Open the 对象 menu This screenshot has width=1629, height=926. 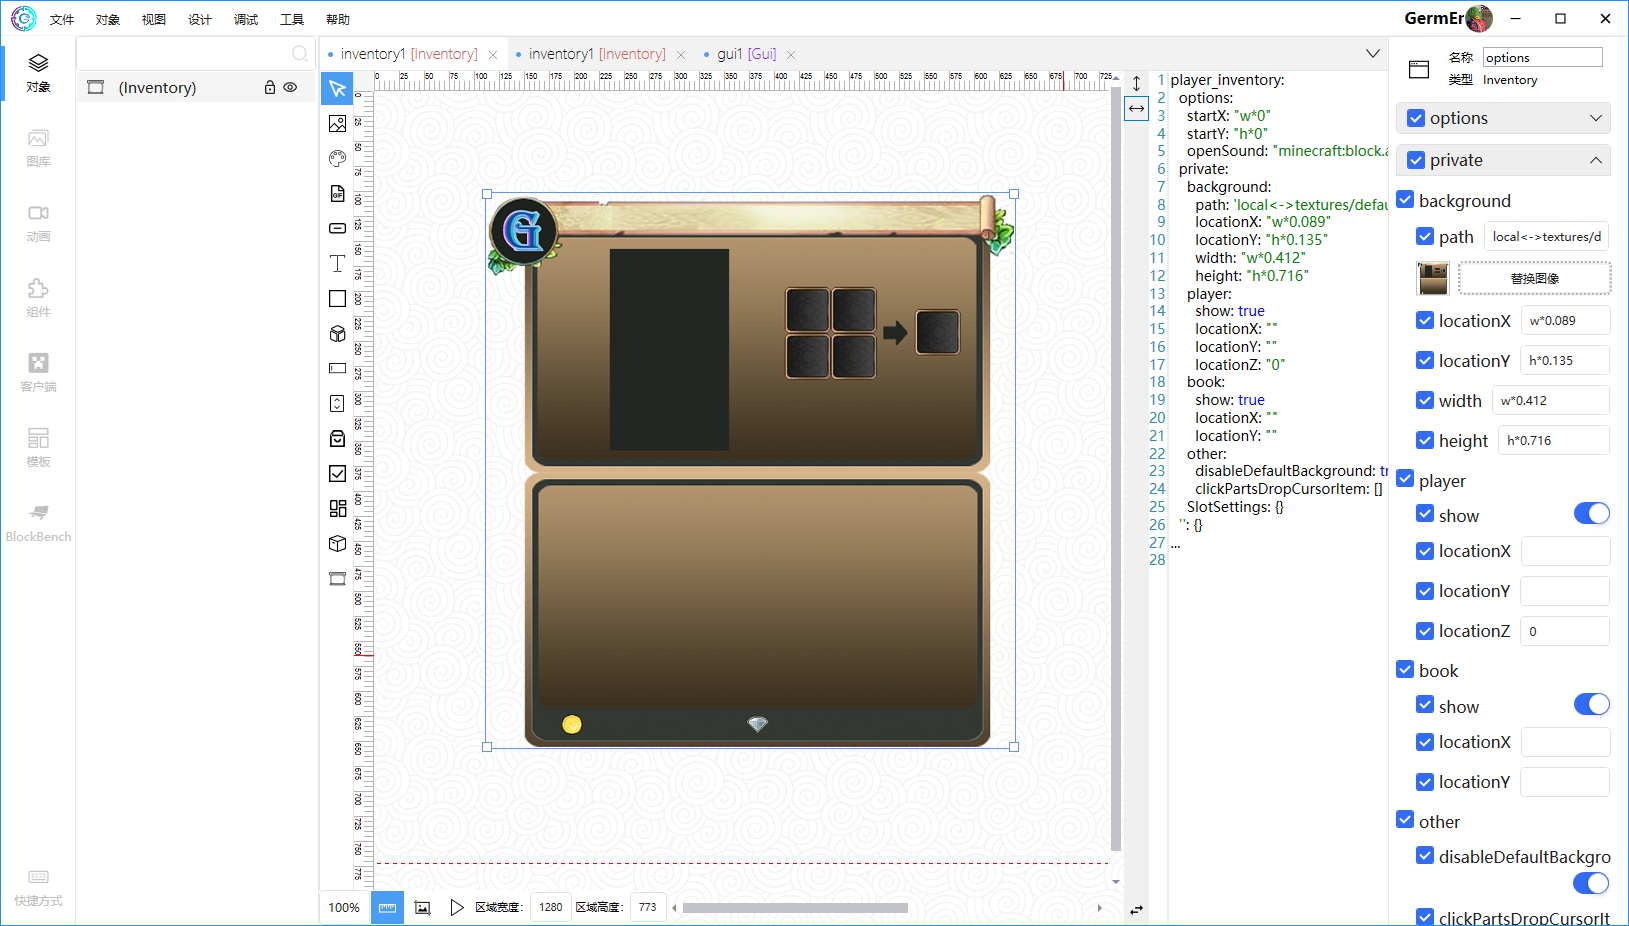(x=108, y=19)
